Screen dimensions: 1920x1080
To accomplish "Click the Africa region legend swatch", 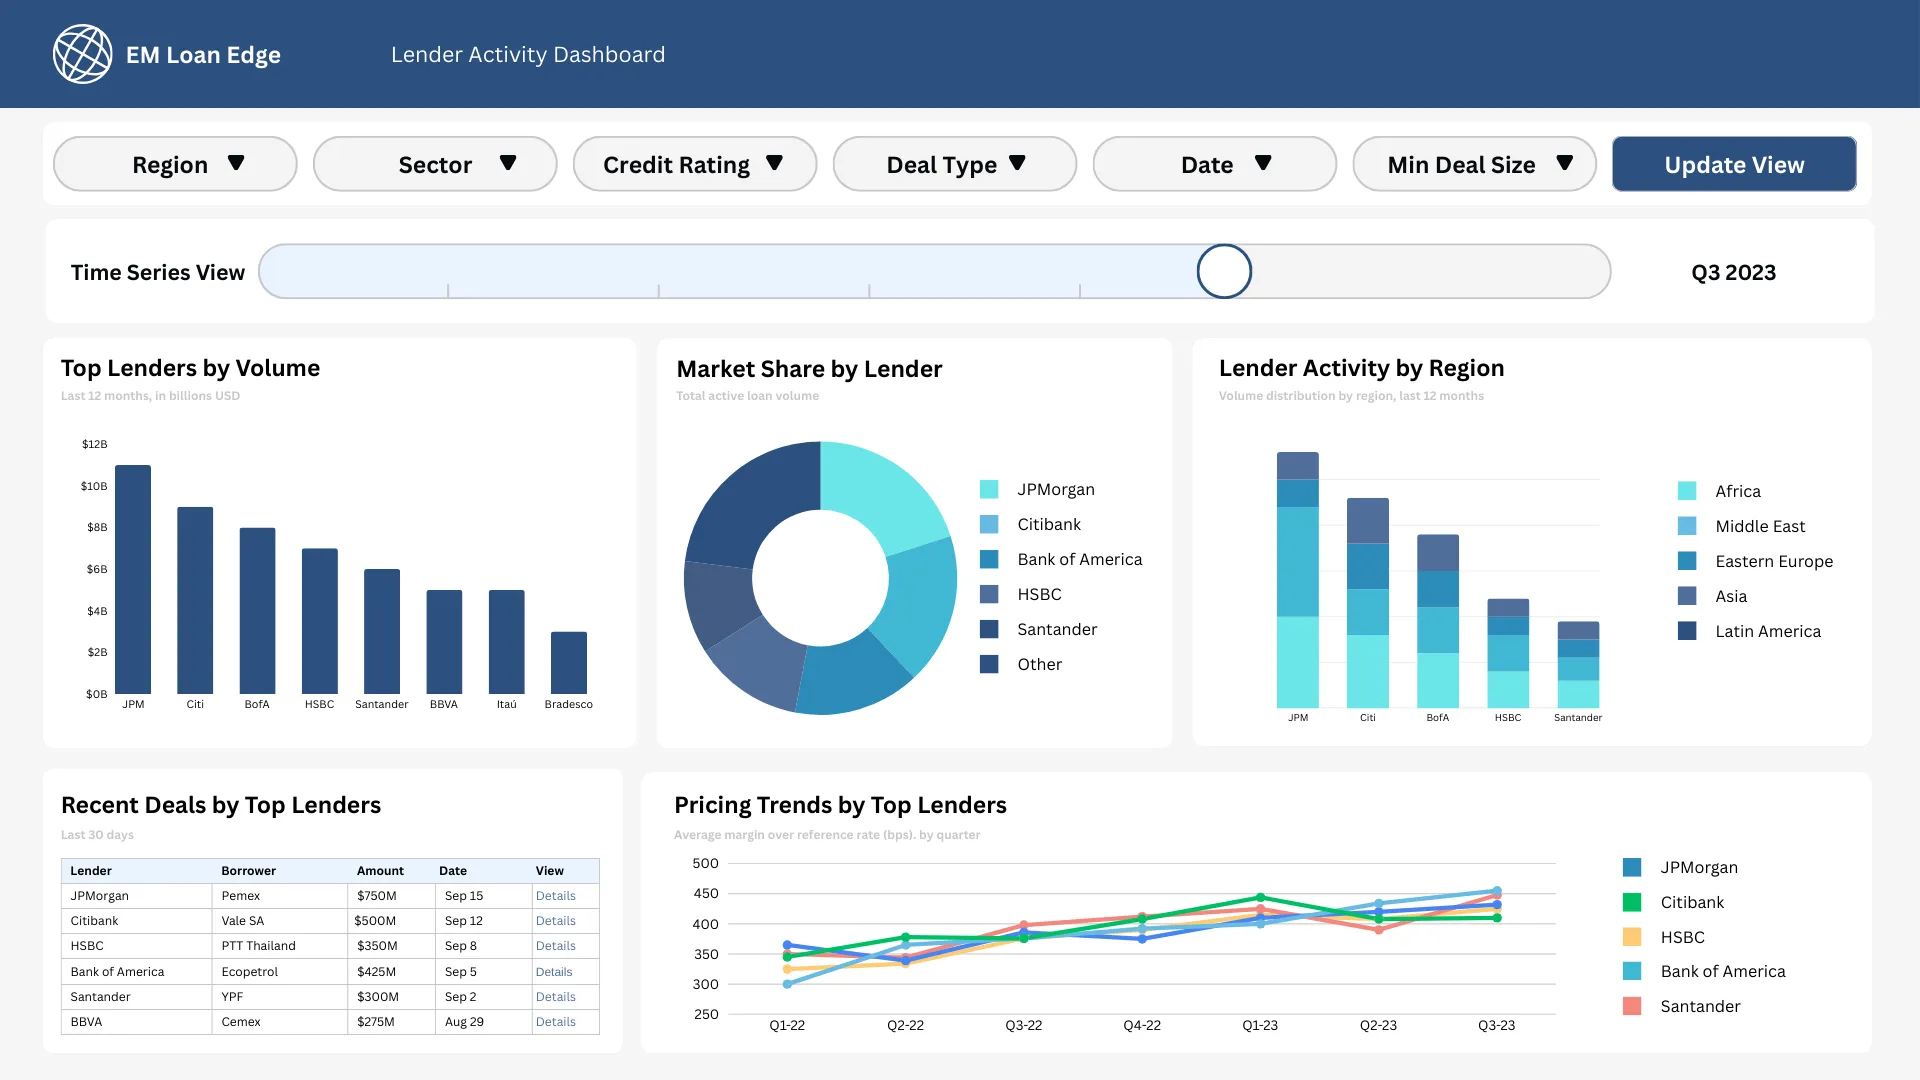I will pos(1687,491).
